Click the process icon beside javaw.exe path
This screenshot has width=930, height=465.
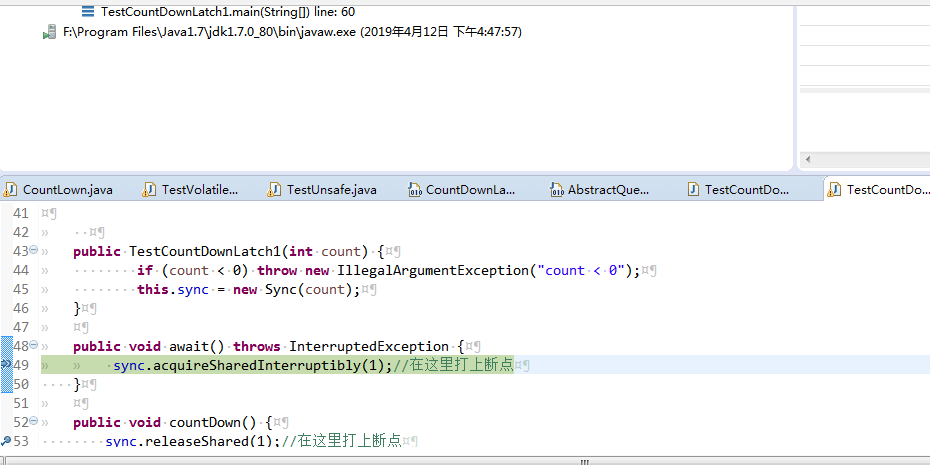click(x=49, y=33)
